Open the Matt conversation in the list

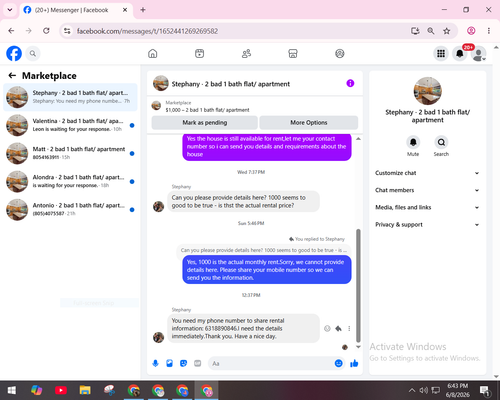(x=70, y=153)
